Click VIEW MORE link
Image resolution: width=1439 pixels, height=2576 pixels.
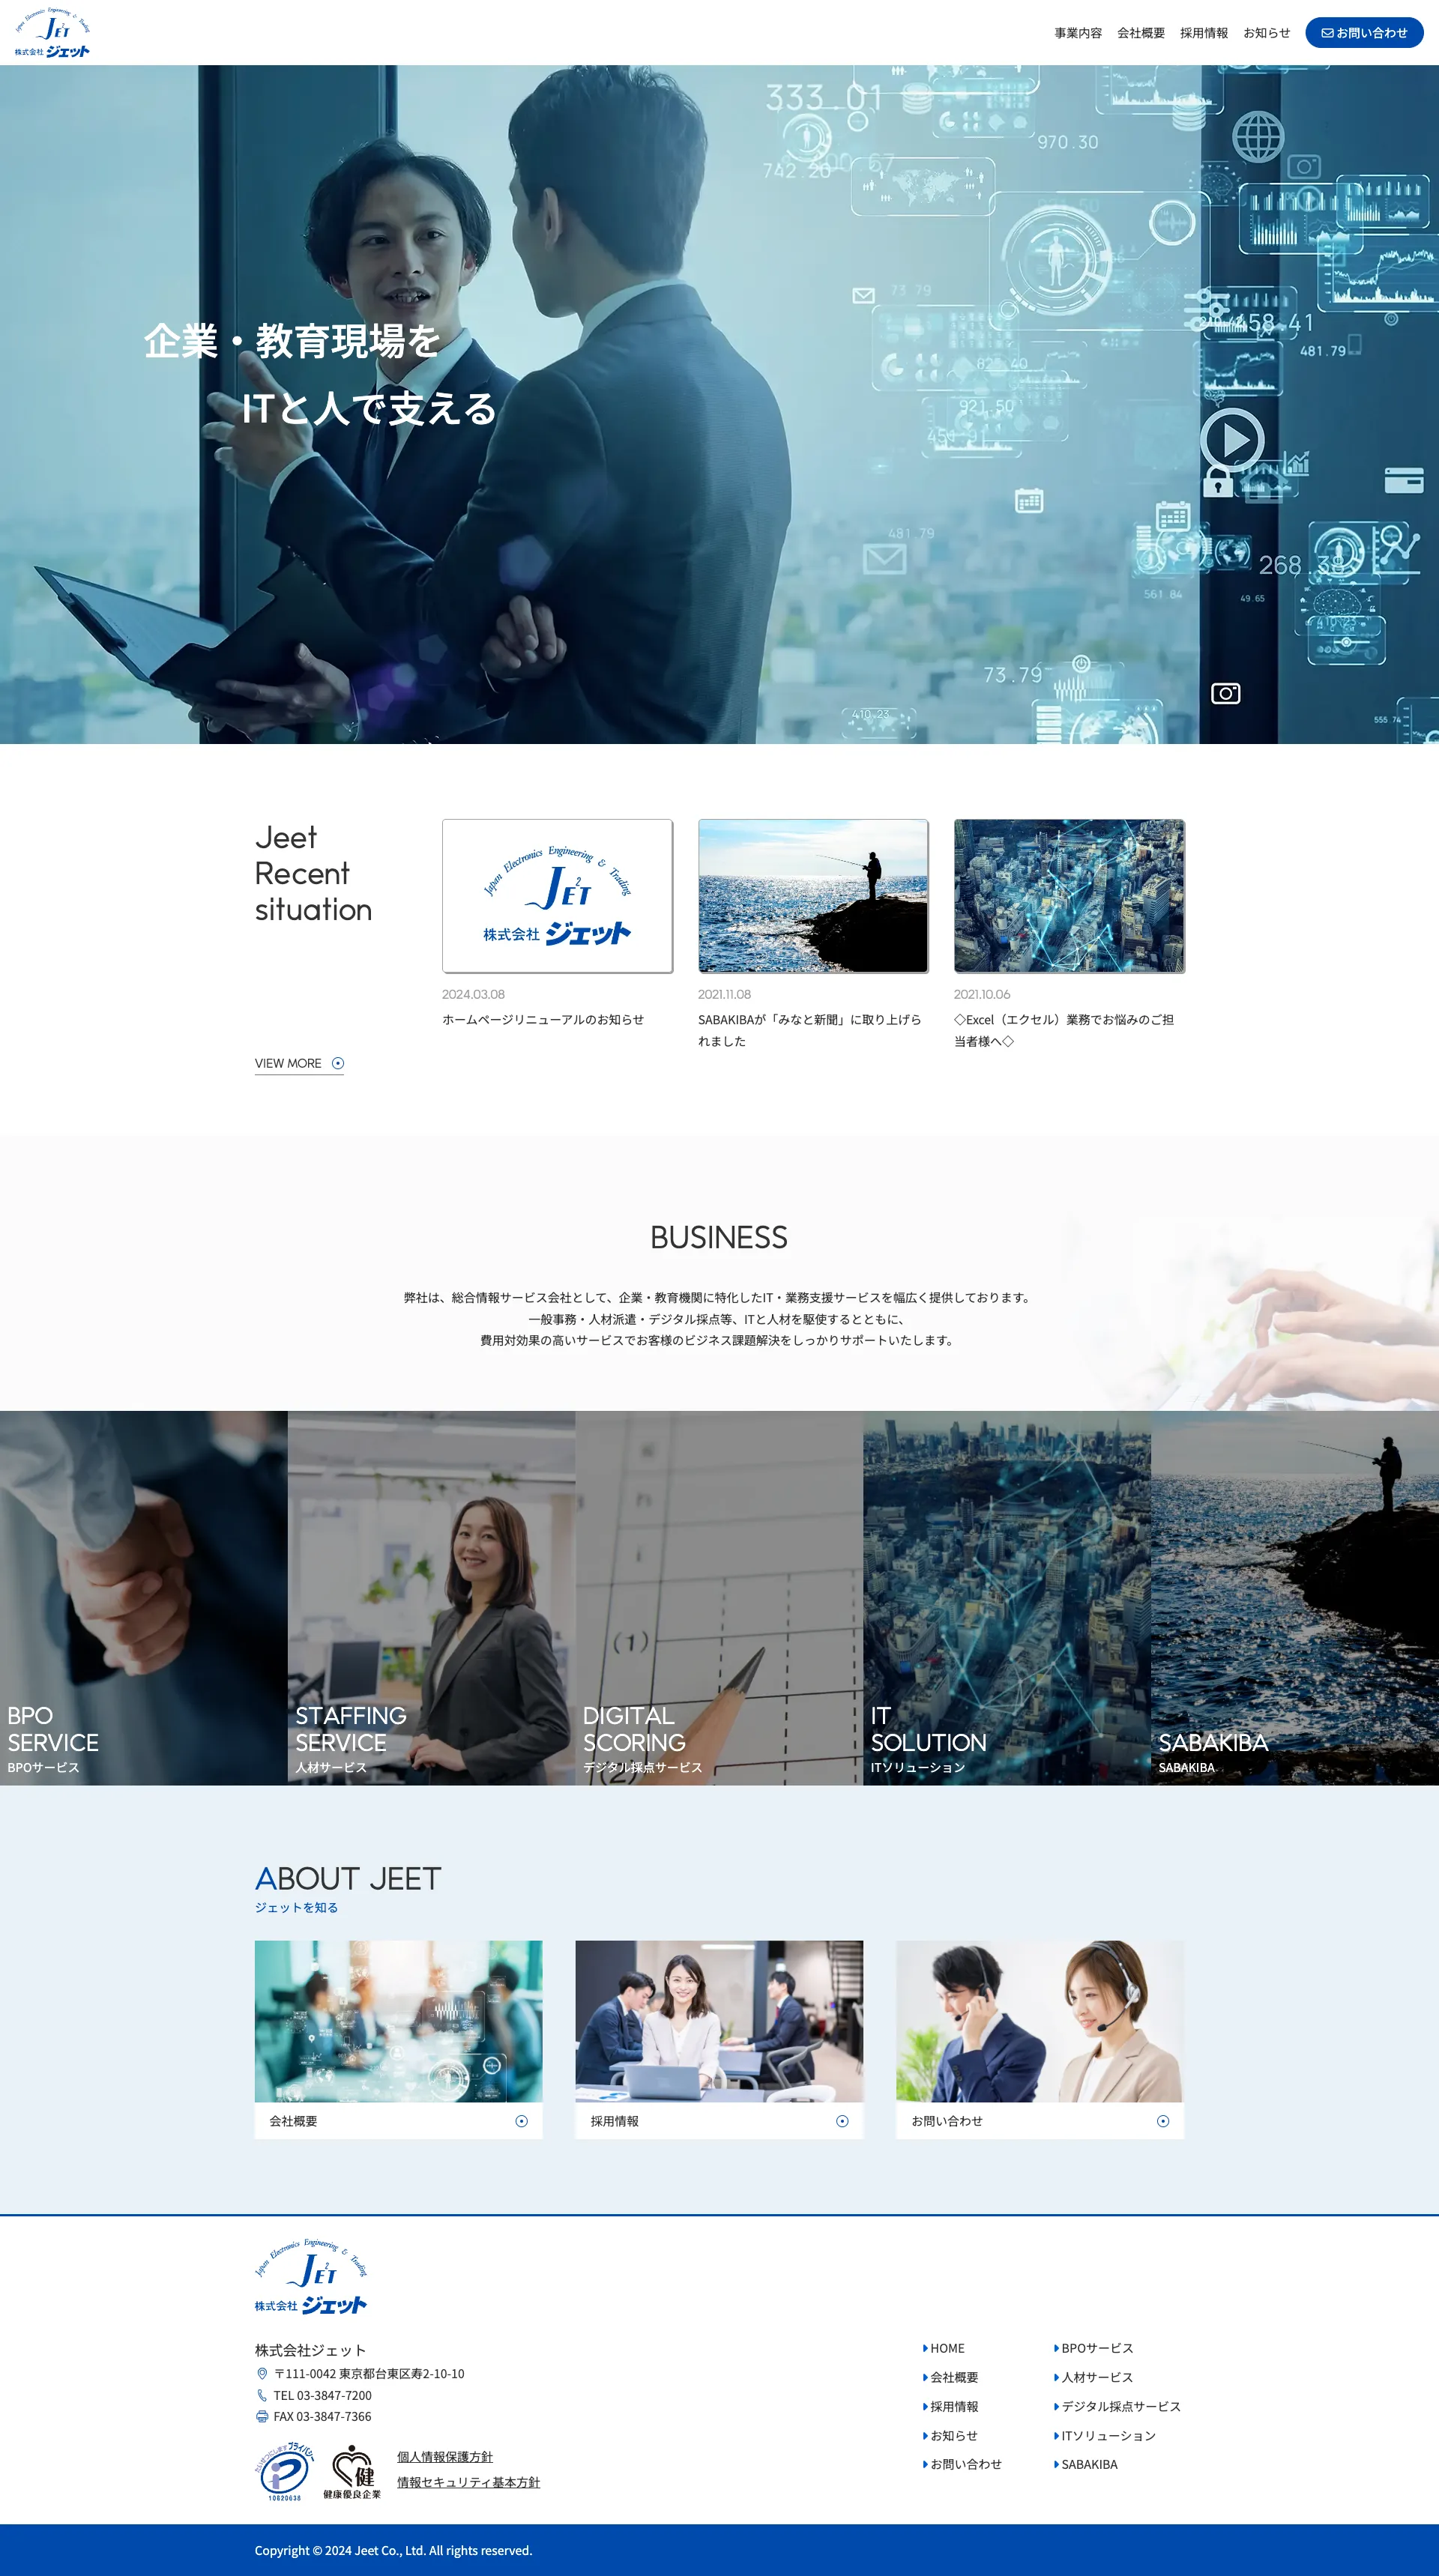[x=283, y=1063]
